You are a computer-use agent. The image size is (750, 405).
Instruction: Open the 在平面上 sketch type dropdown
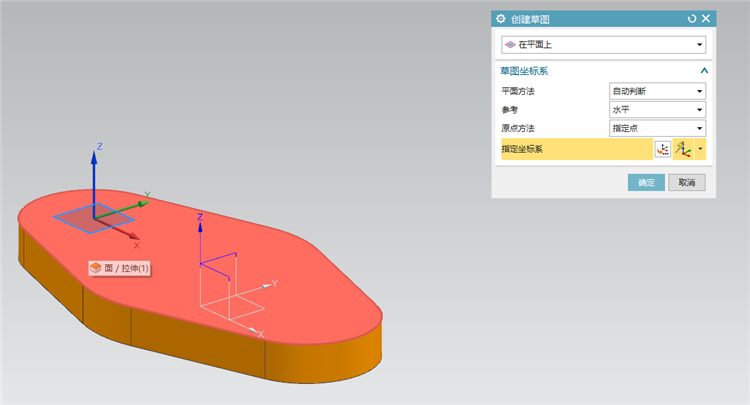[x=603, y=44]
